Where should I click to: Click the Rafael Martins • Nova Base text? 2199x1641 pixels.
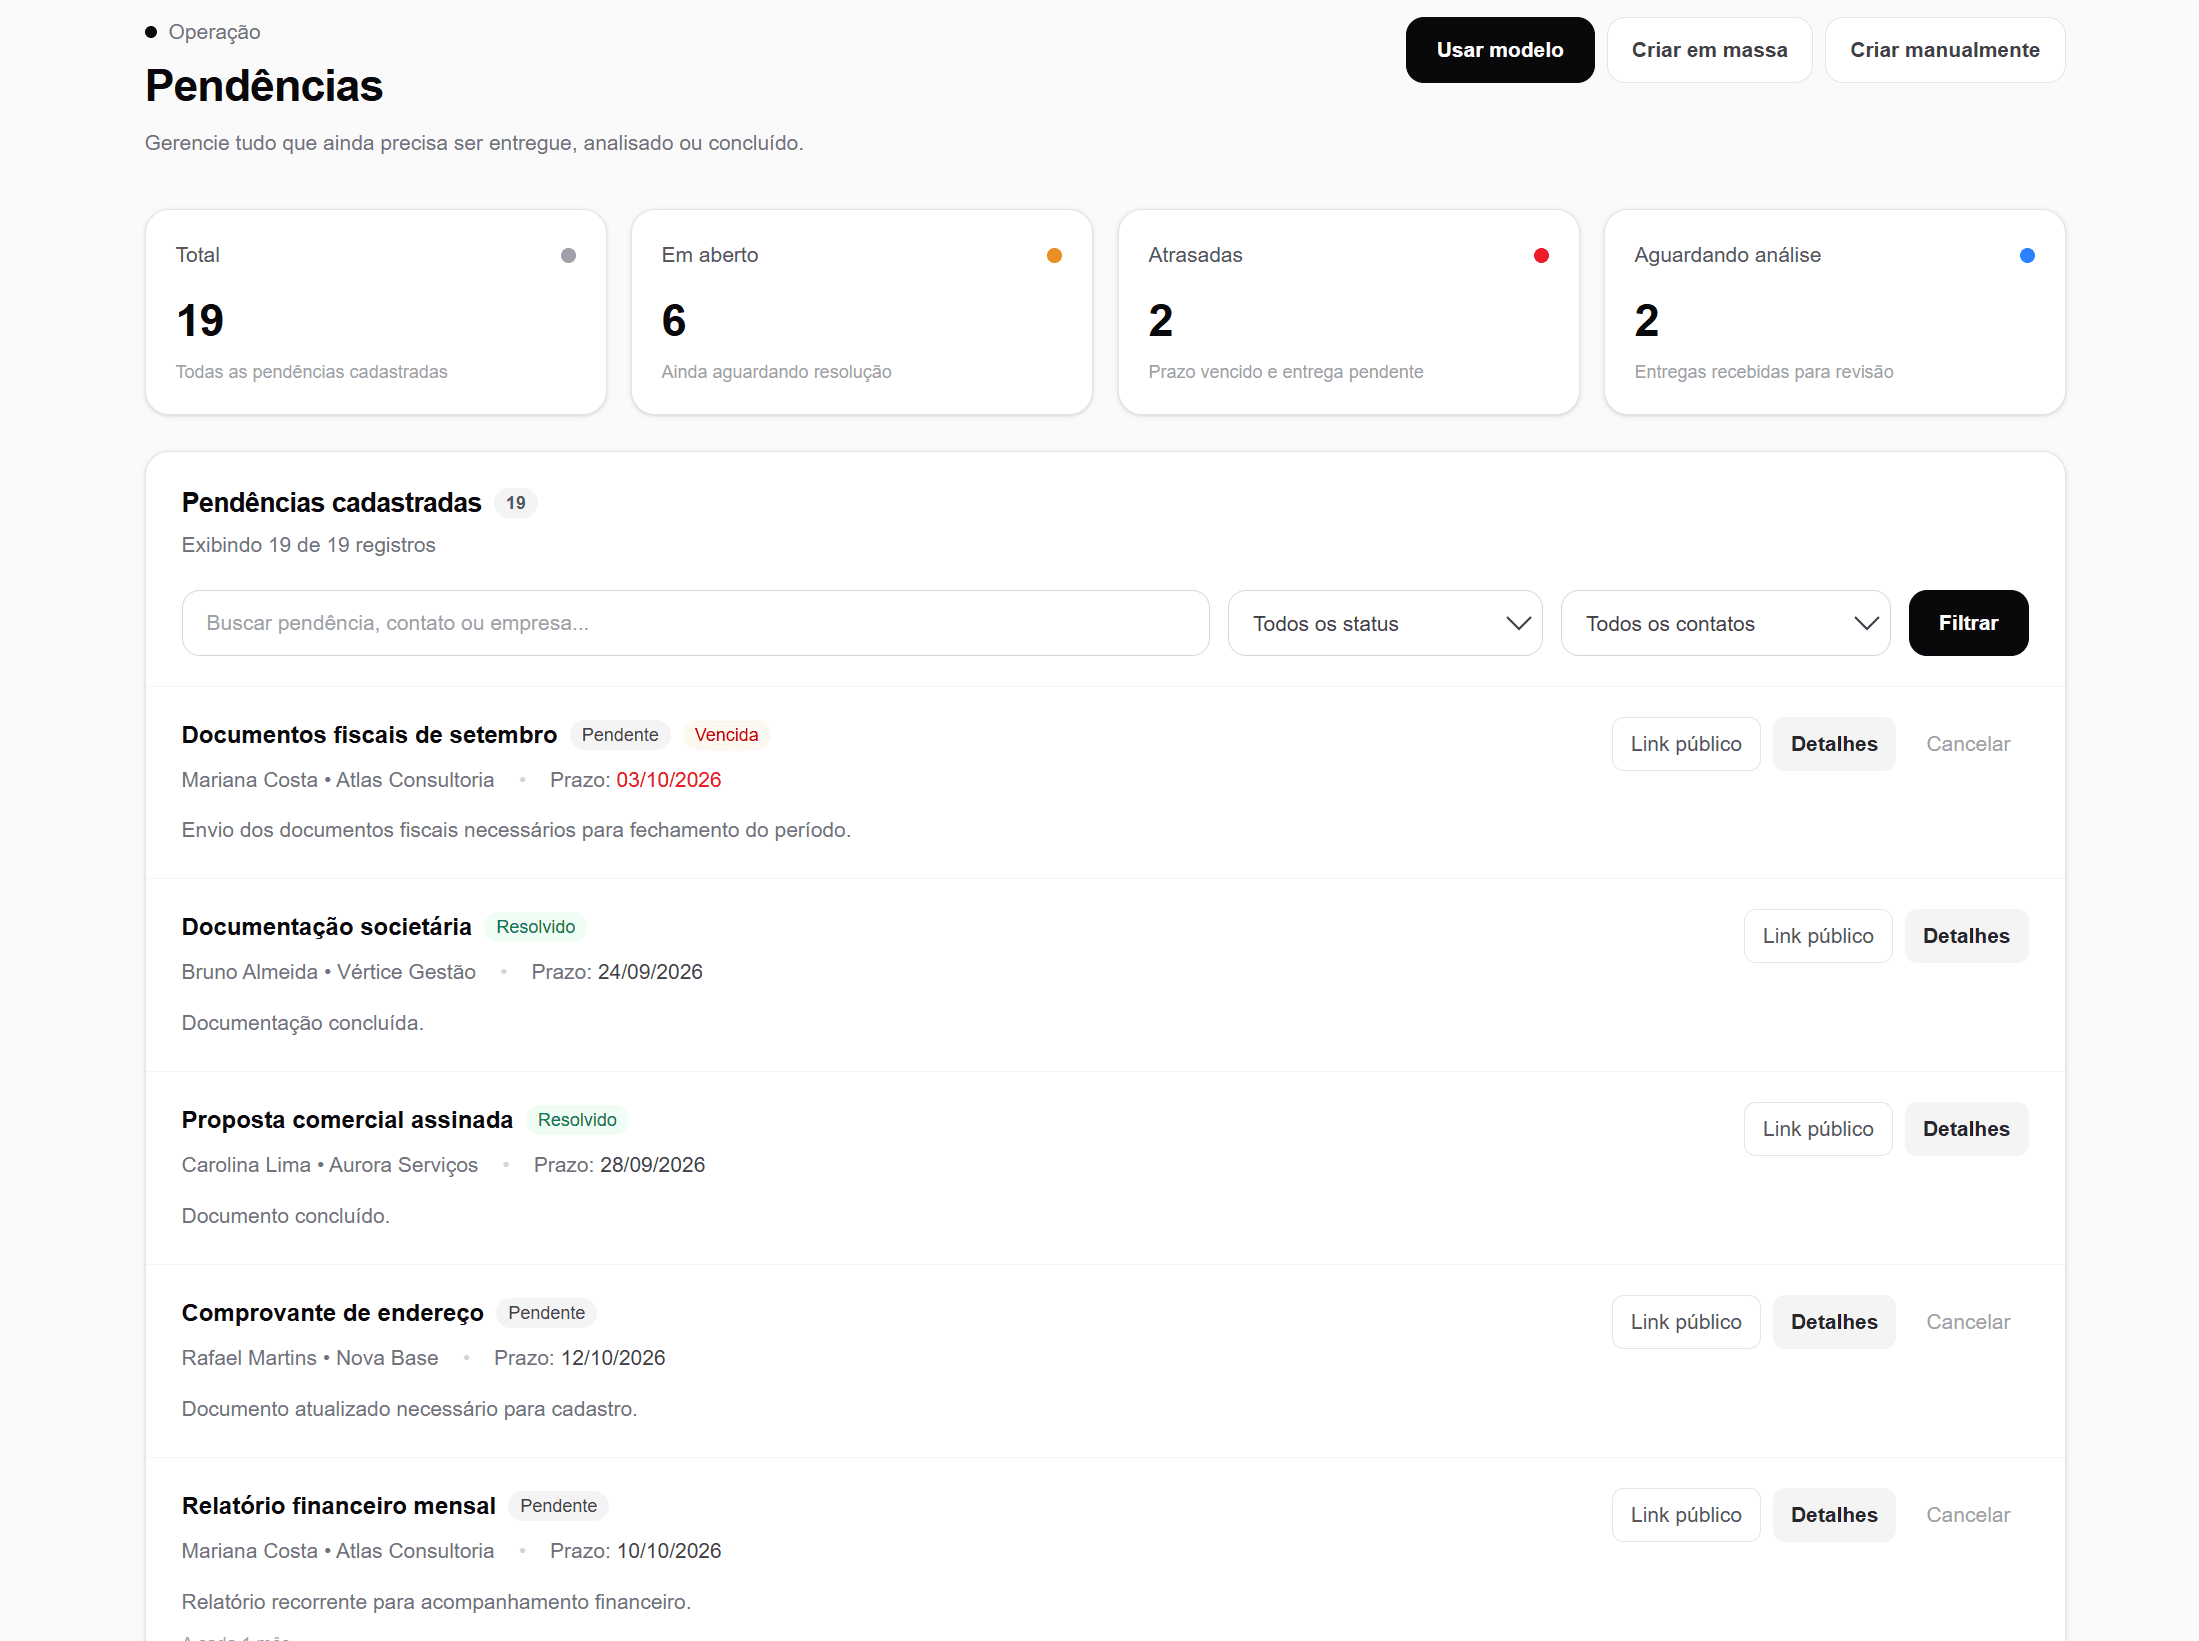point(309,1358)
